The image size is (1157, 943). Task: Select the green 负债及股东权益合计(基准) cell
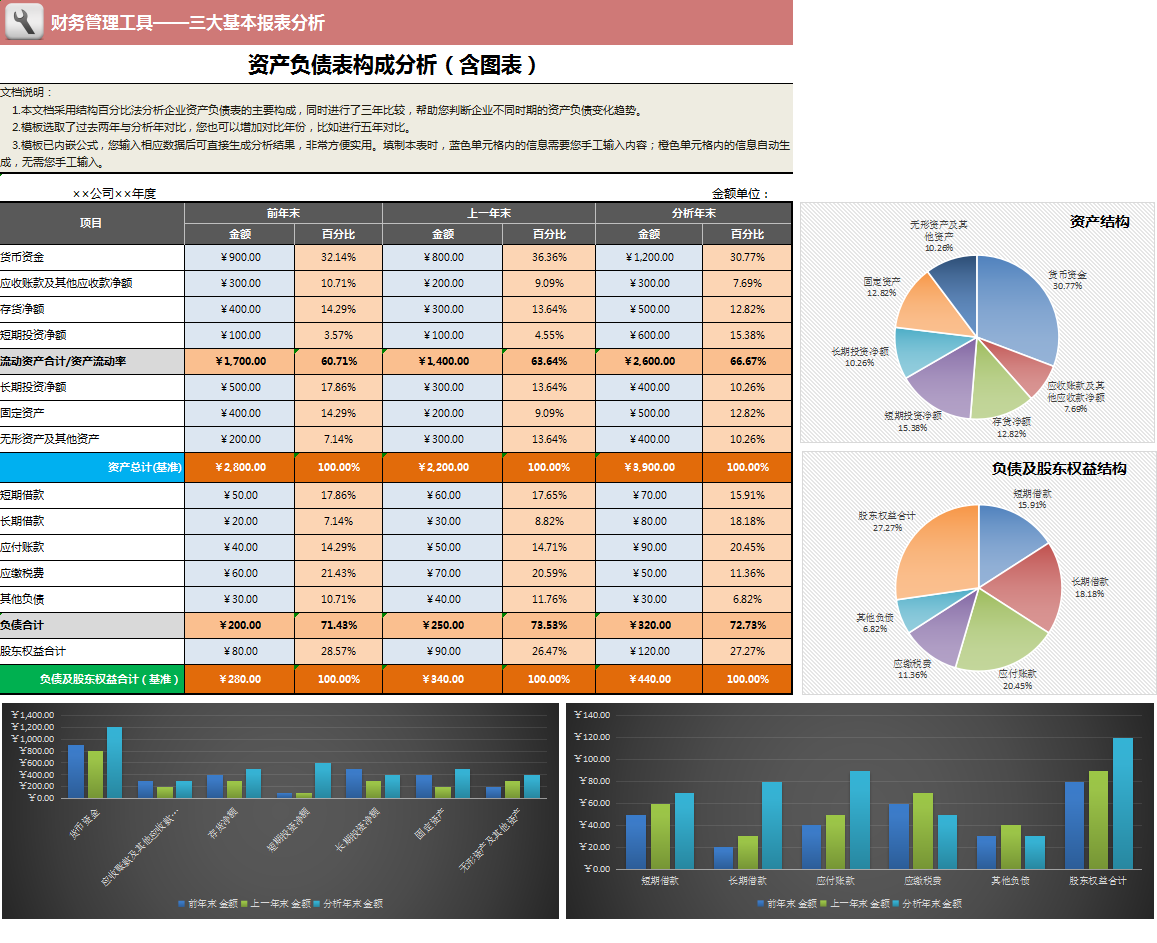(91, 679)
